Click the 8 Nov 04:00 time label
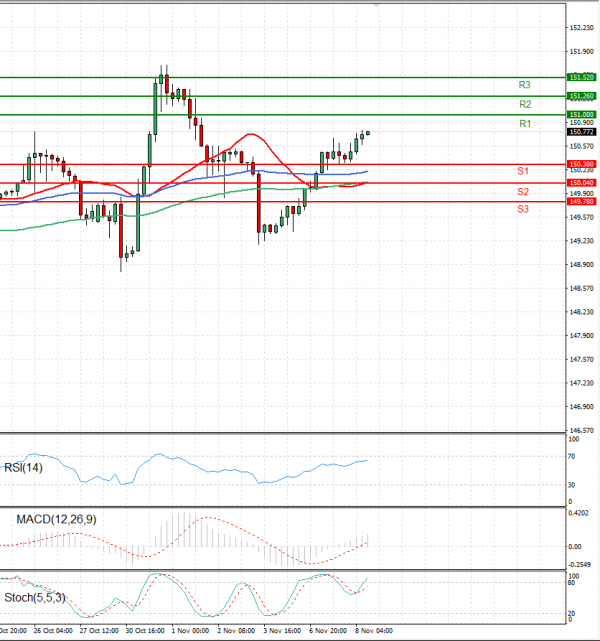The width and height of the screenshot is (600, 641). pos(374,631)
